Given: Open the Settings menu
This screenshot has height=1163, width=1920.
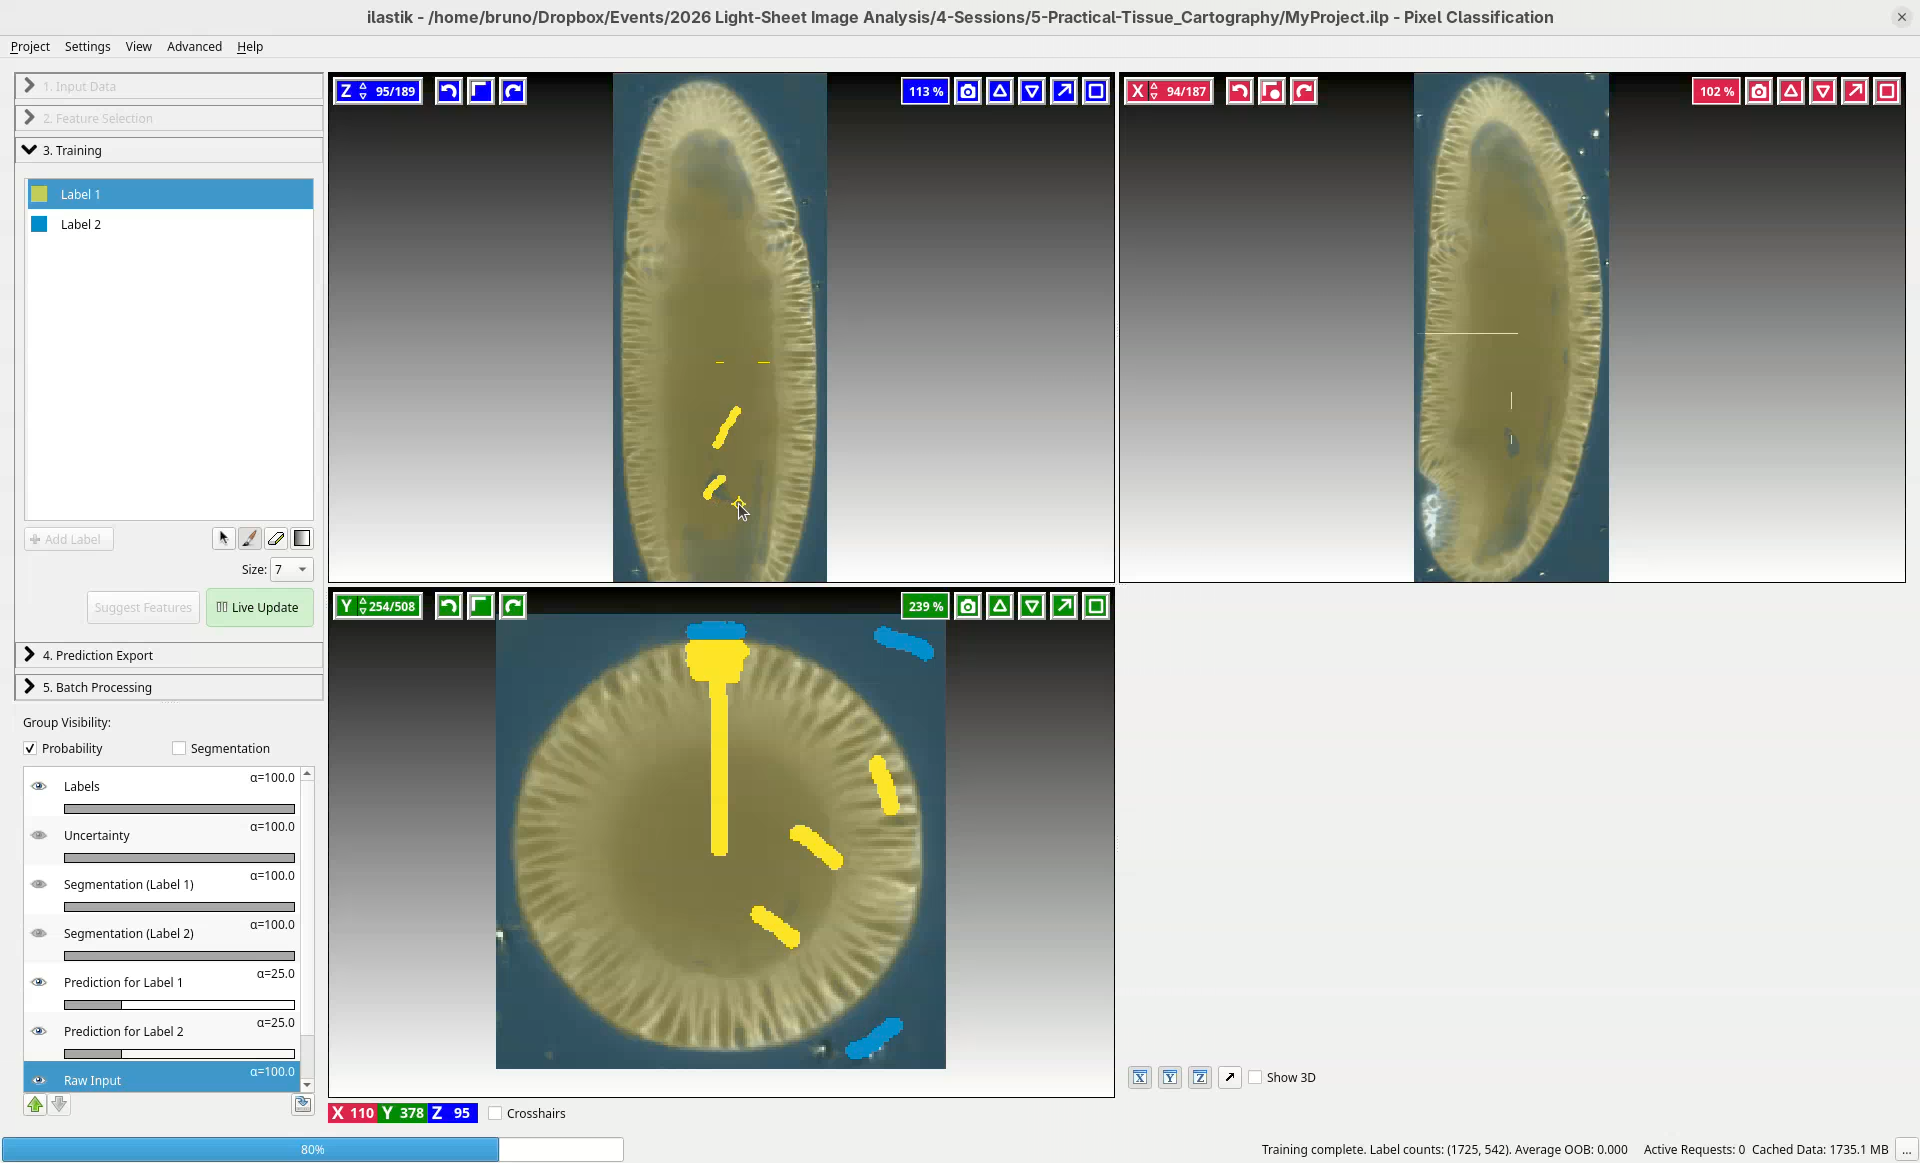Looking at the screenshot, I should tap(87, 46).
